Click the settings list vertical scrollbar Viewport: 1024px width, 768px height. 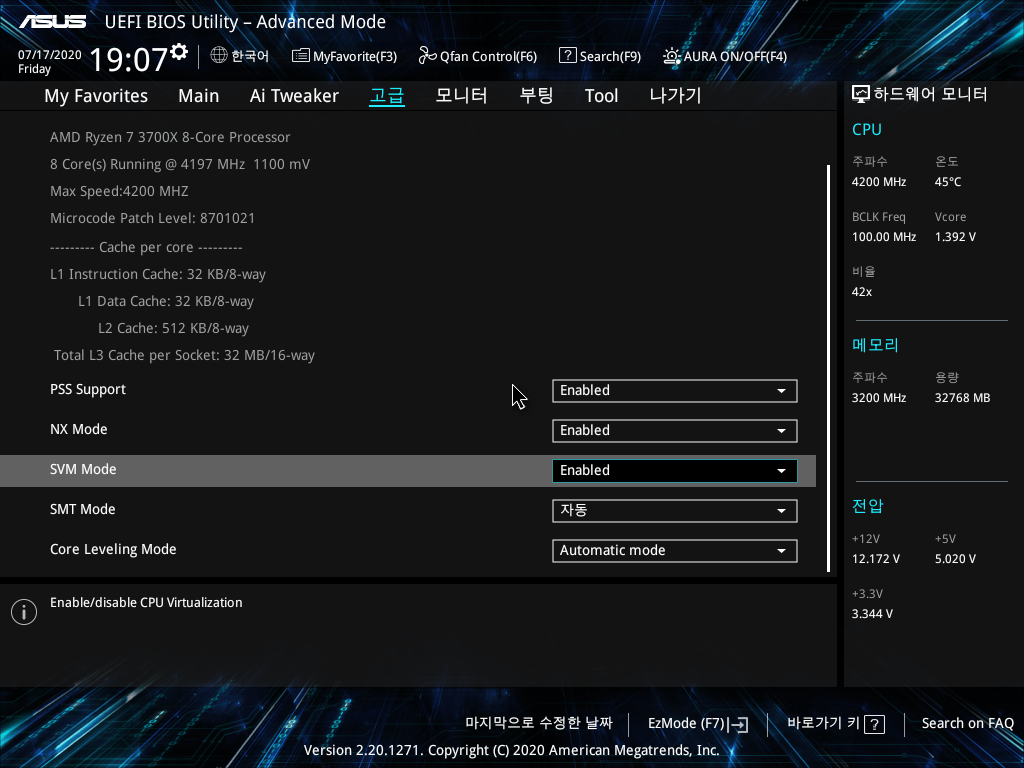coord(828,368)
